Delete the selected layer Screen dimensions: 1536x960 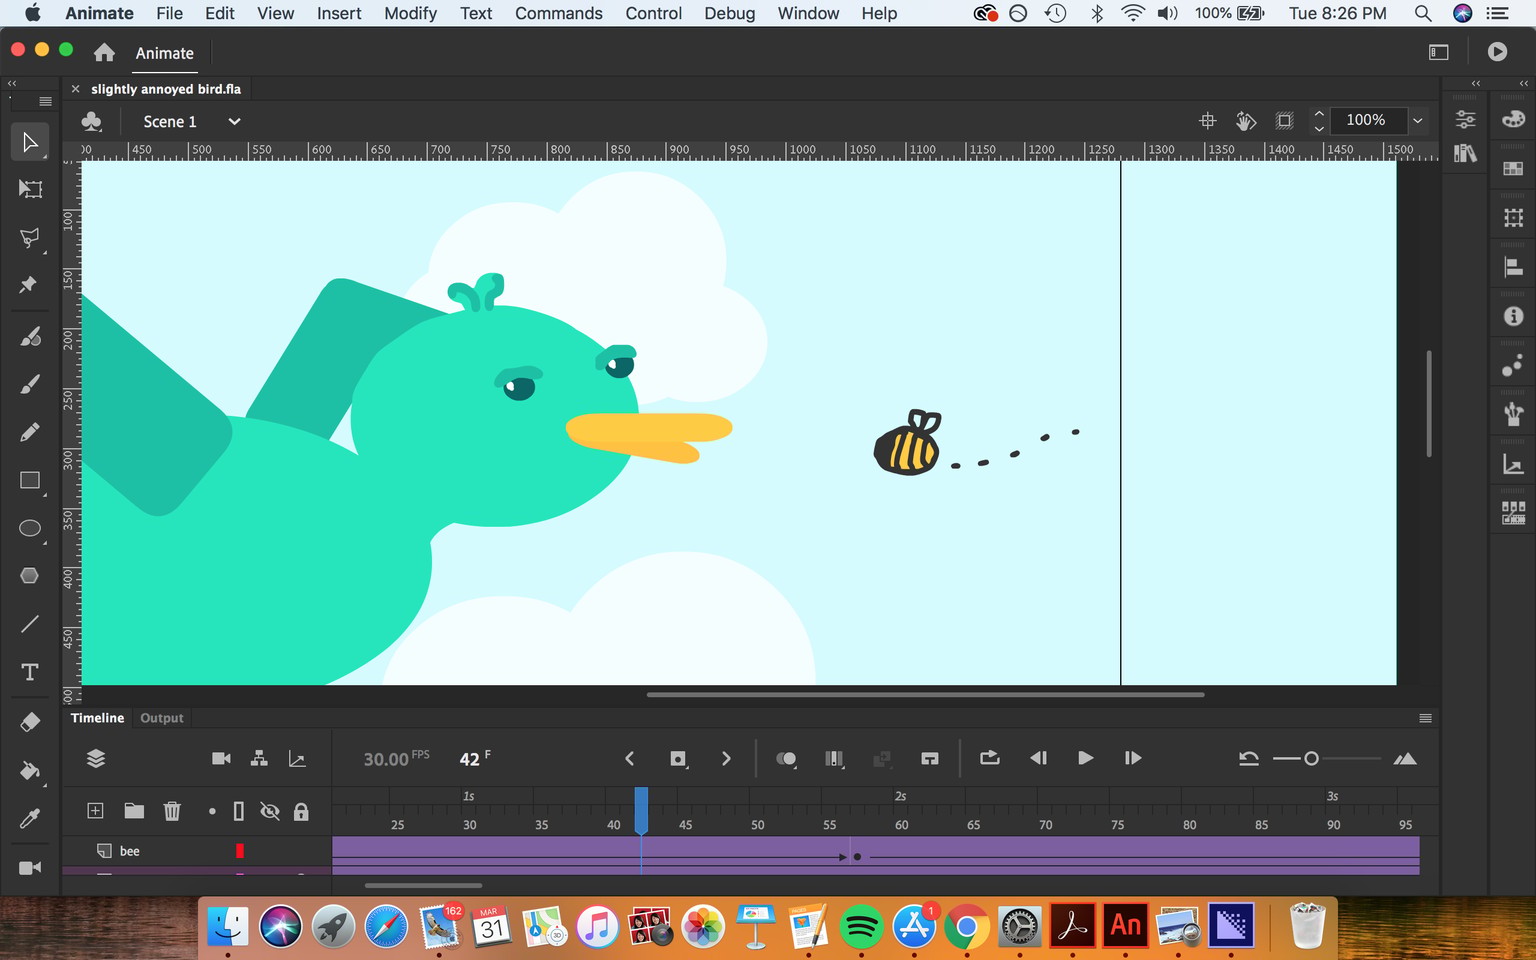pos(172,811)
